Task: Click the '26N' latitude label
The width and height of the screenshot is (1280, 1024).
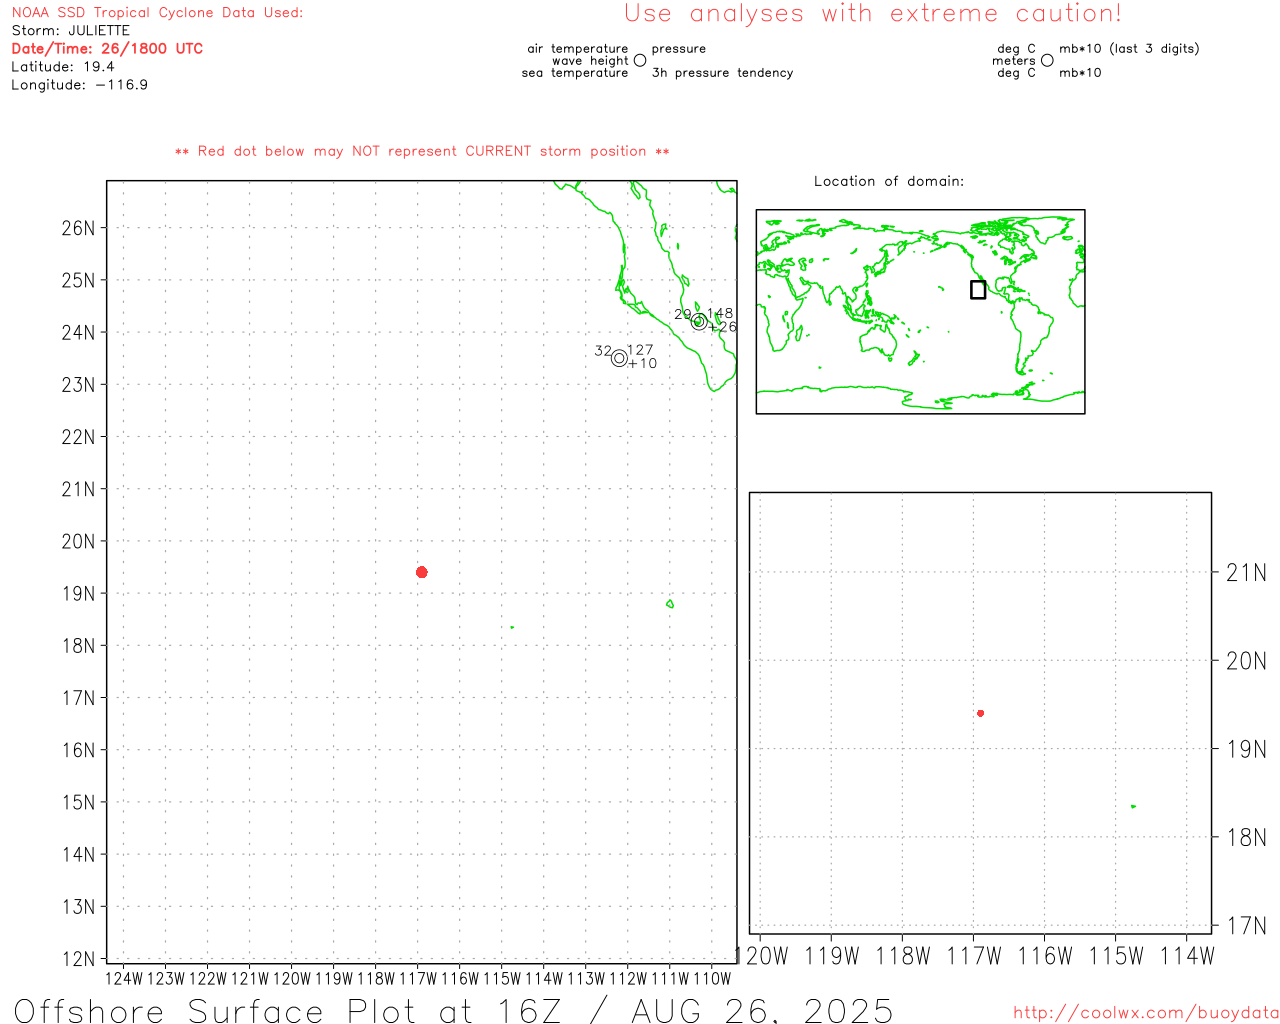Action: [78, 228]
